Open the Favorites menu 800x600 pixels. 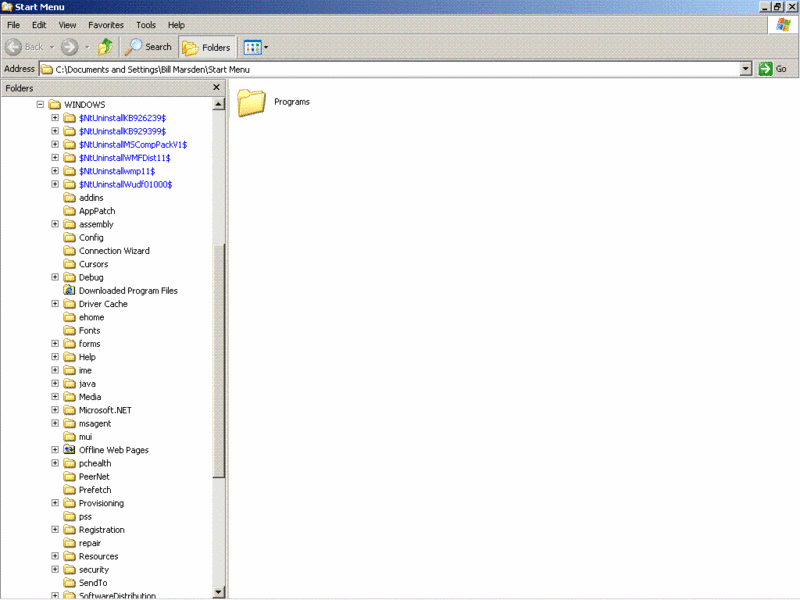[106, 25]
